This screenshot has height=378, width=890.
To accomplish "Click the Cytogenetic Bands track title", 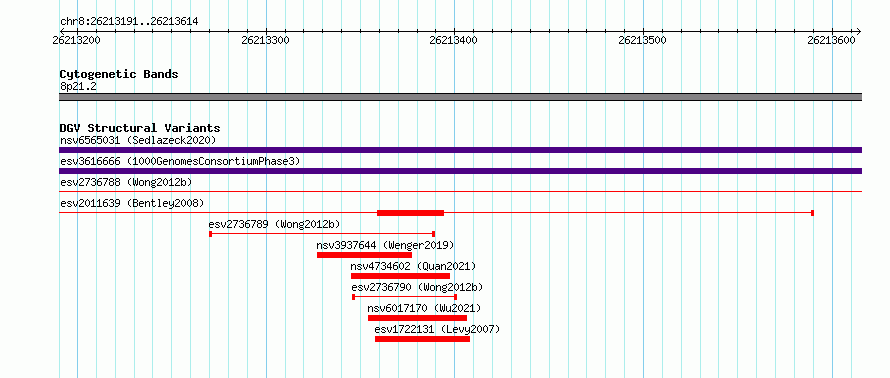I will pos(119,74).
